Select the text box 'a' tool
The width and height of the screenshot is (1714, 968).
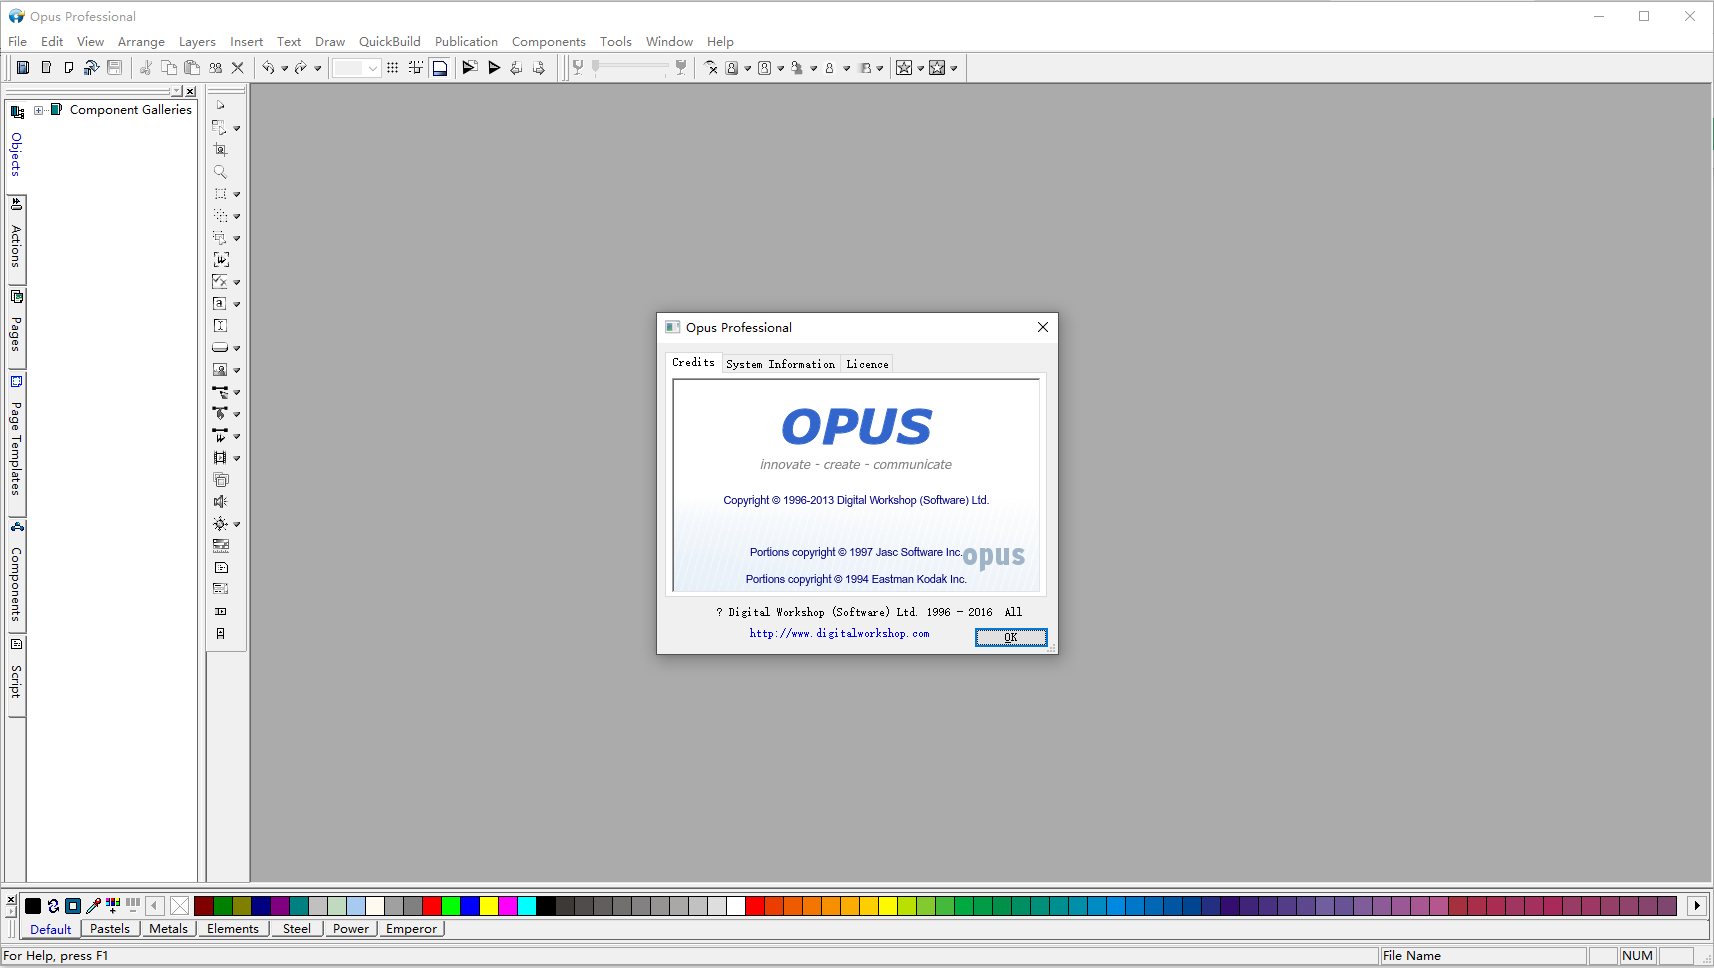coord(220,304)
